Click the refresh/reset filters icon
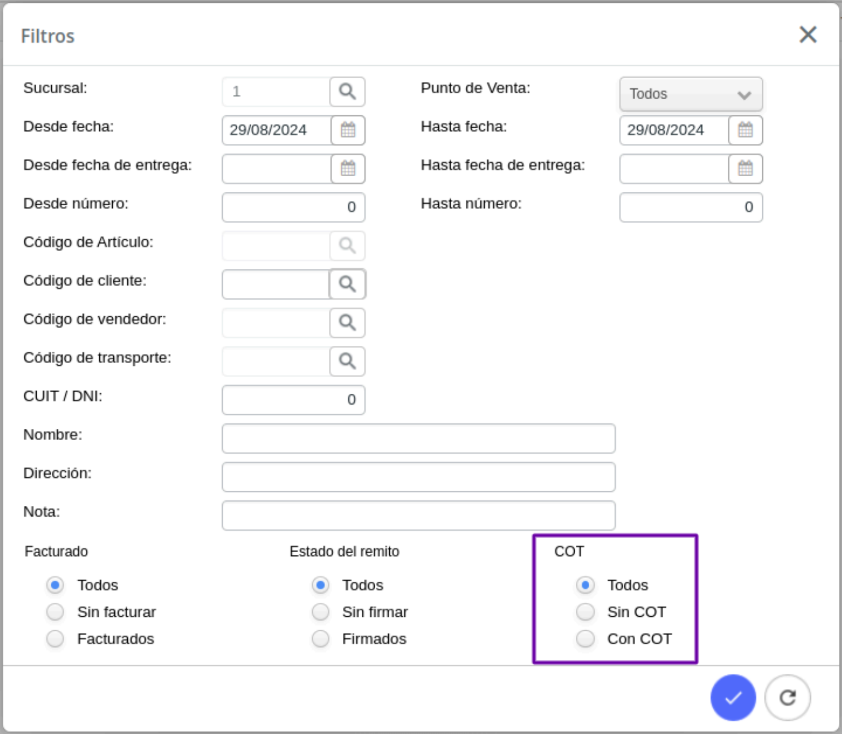Image resolution: width=842 pixels, height=734 pixels. pyautogui.click(x=787, y=697)
